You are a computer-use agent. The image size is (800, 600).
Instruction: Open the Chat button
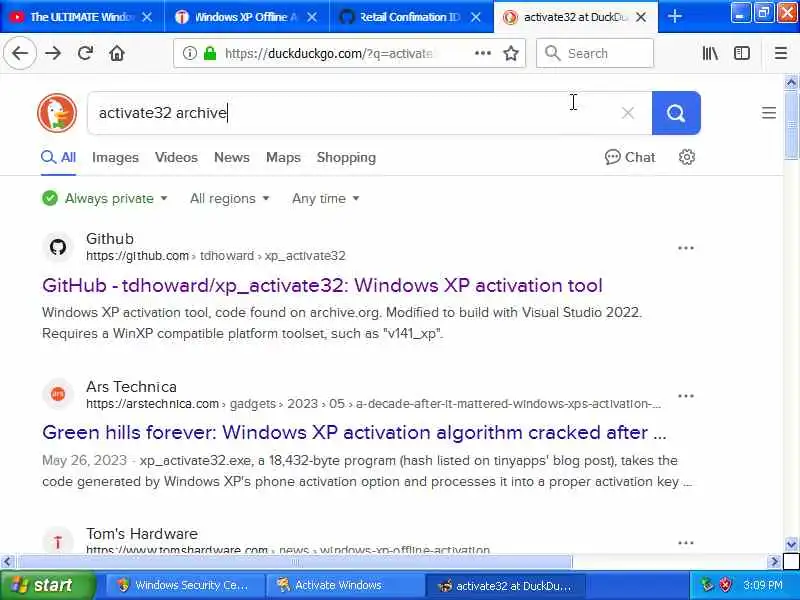pyautogui.click(x=630, y=157)
